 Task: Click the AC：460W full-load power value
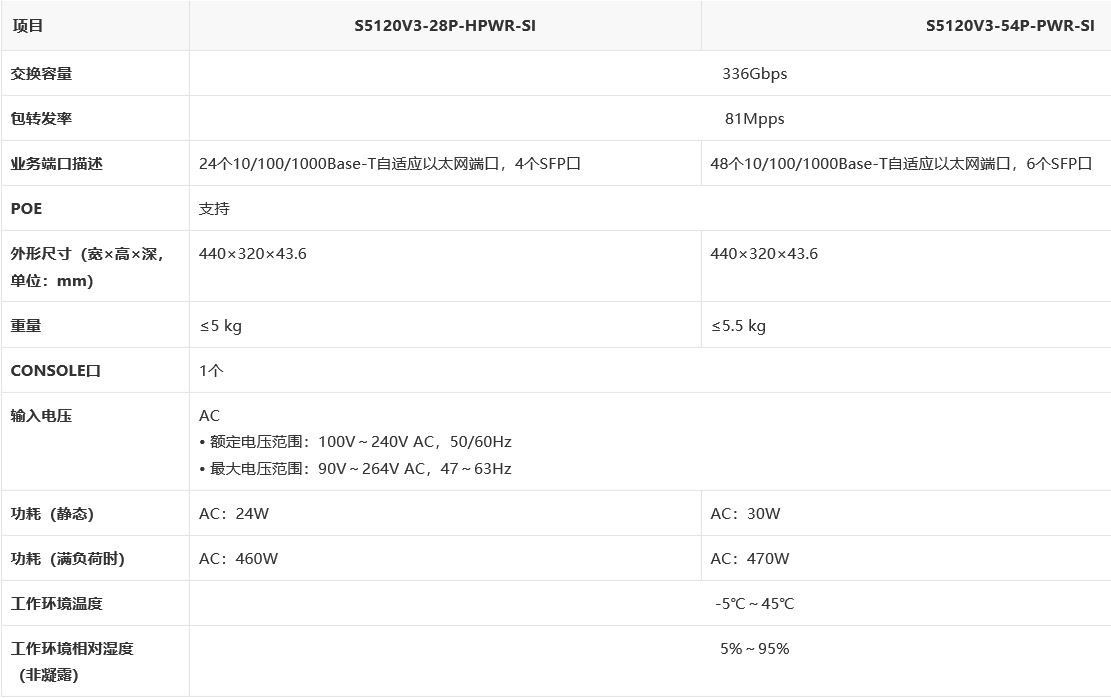tap(238, 559)
